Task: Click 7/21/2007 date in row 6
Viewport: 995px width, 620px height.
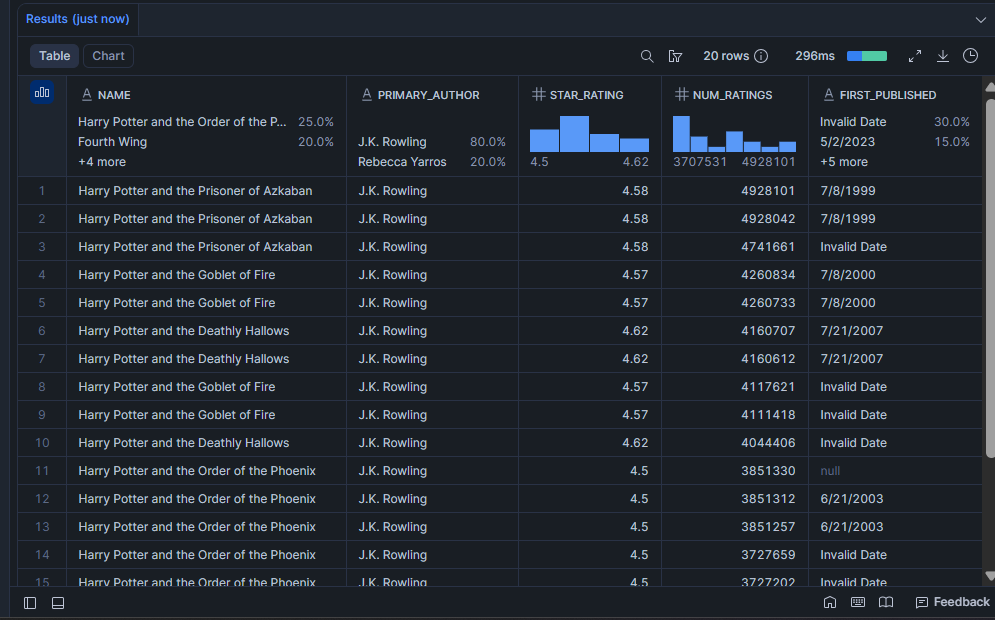Action: click(895, 331)
